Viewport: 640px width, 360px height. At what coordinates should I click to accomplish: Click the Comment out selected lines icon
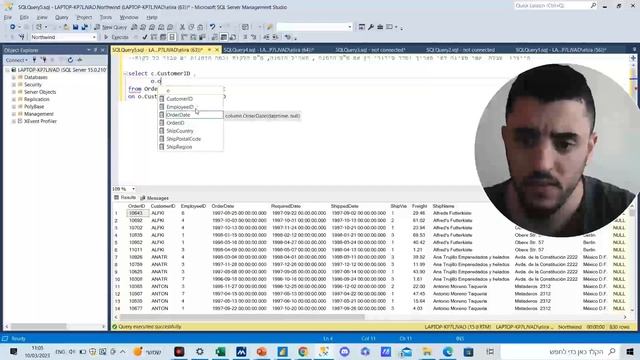point(246,37)
